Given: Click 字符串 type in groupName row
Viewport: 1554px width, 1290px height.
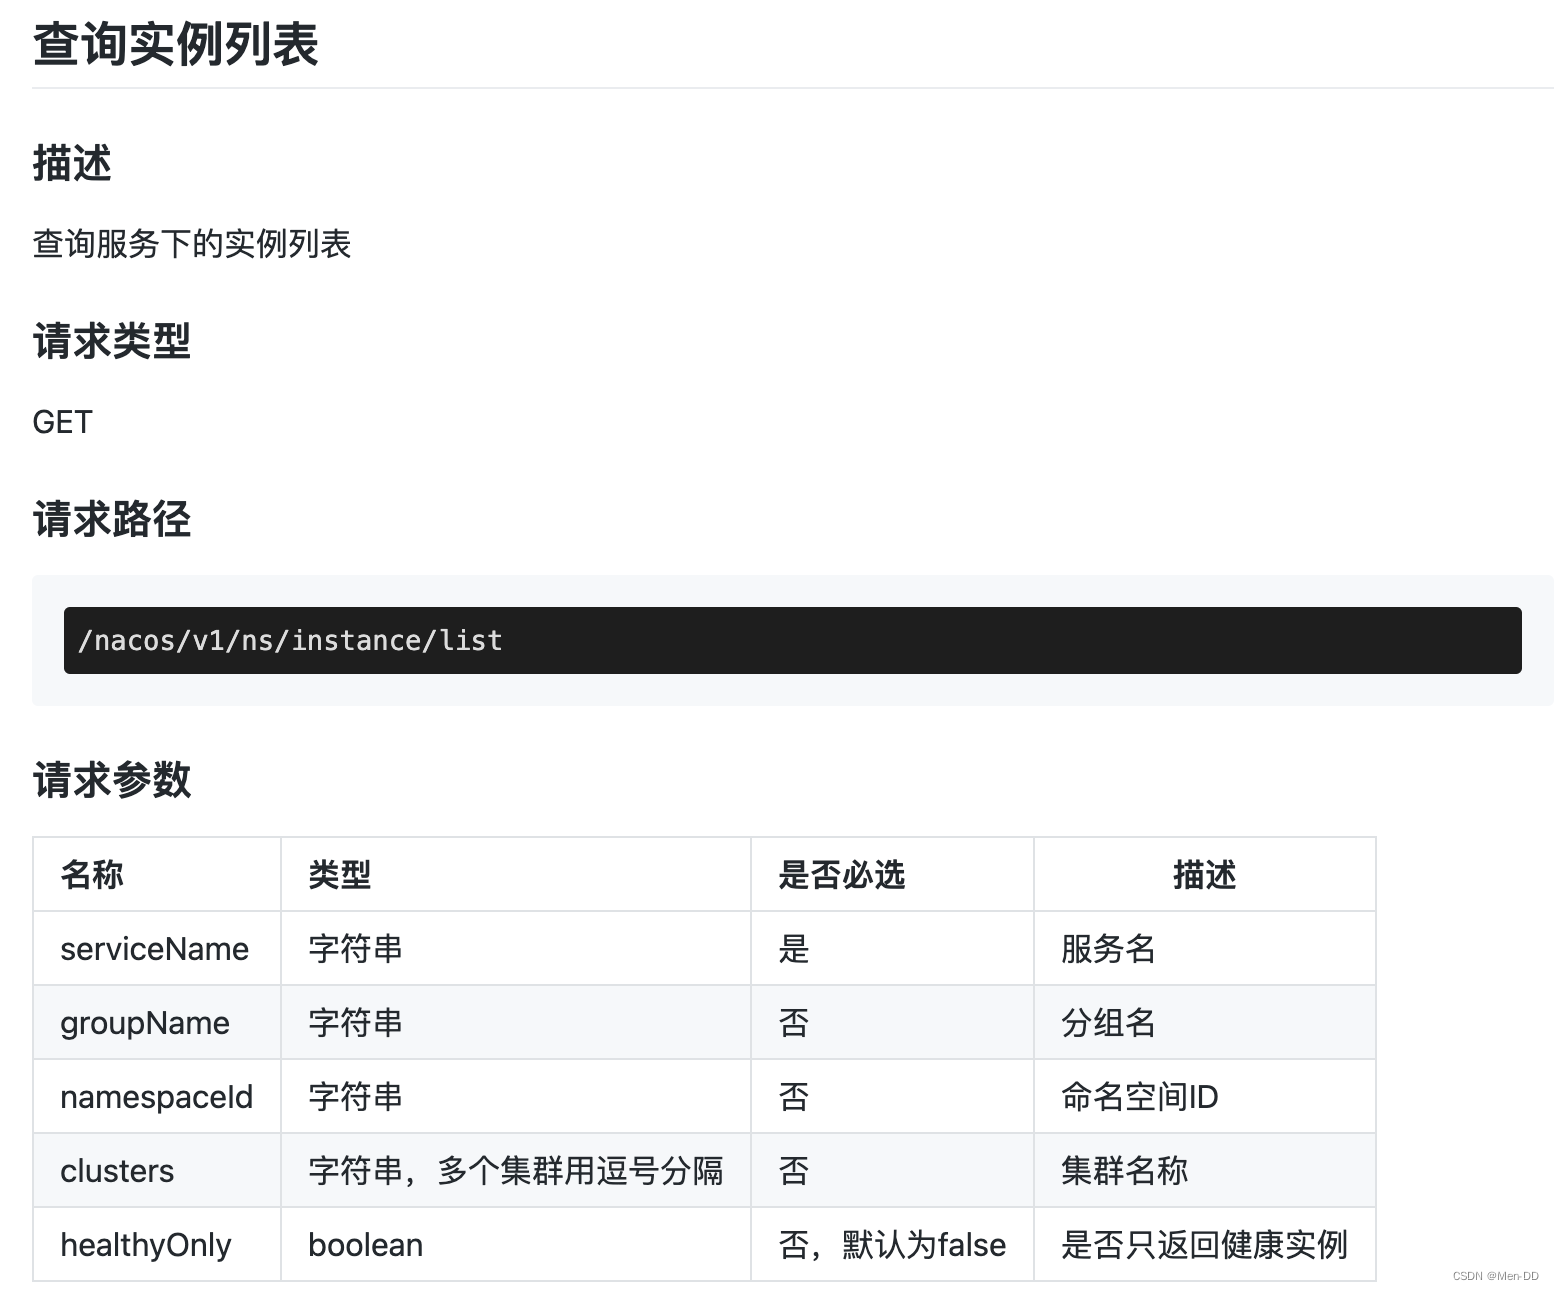Looking at the screenshot, I should pos(516,1022).
